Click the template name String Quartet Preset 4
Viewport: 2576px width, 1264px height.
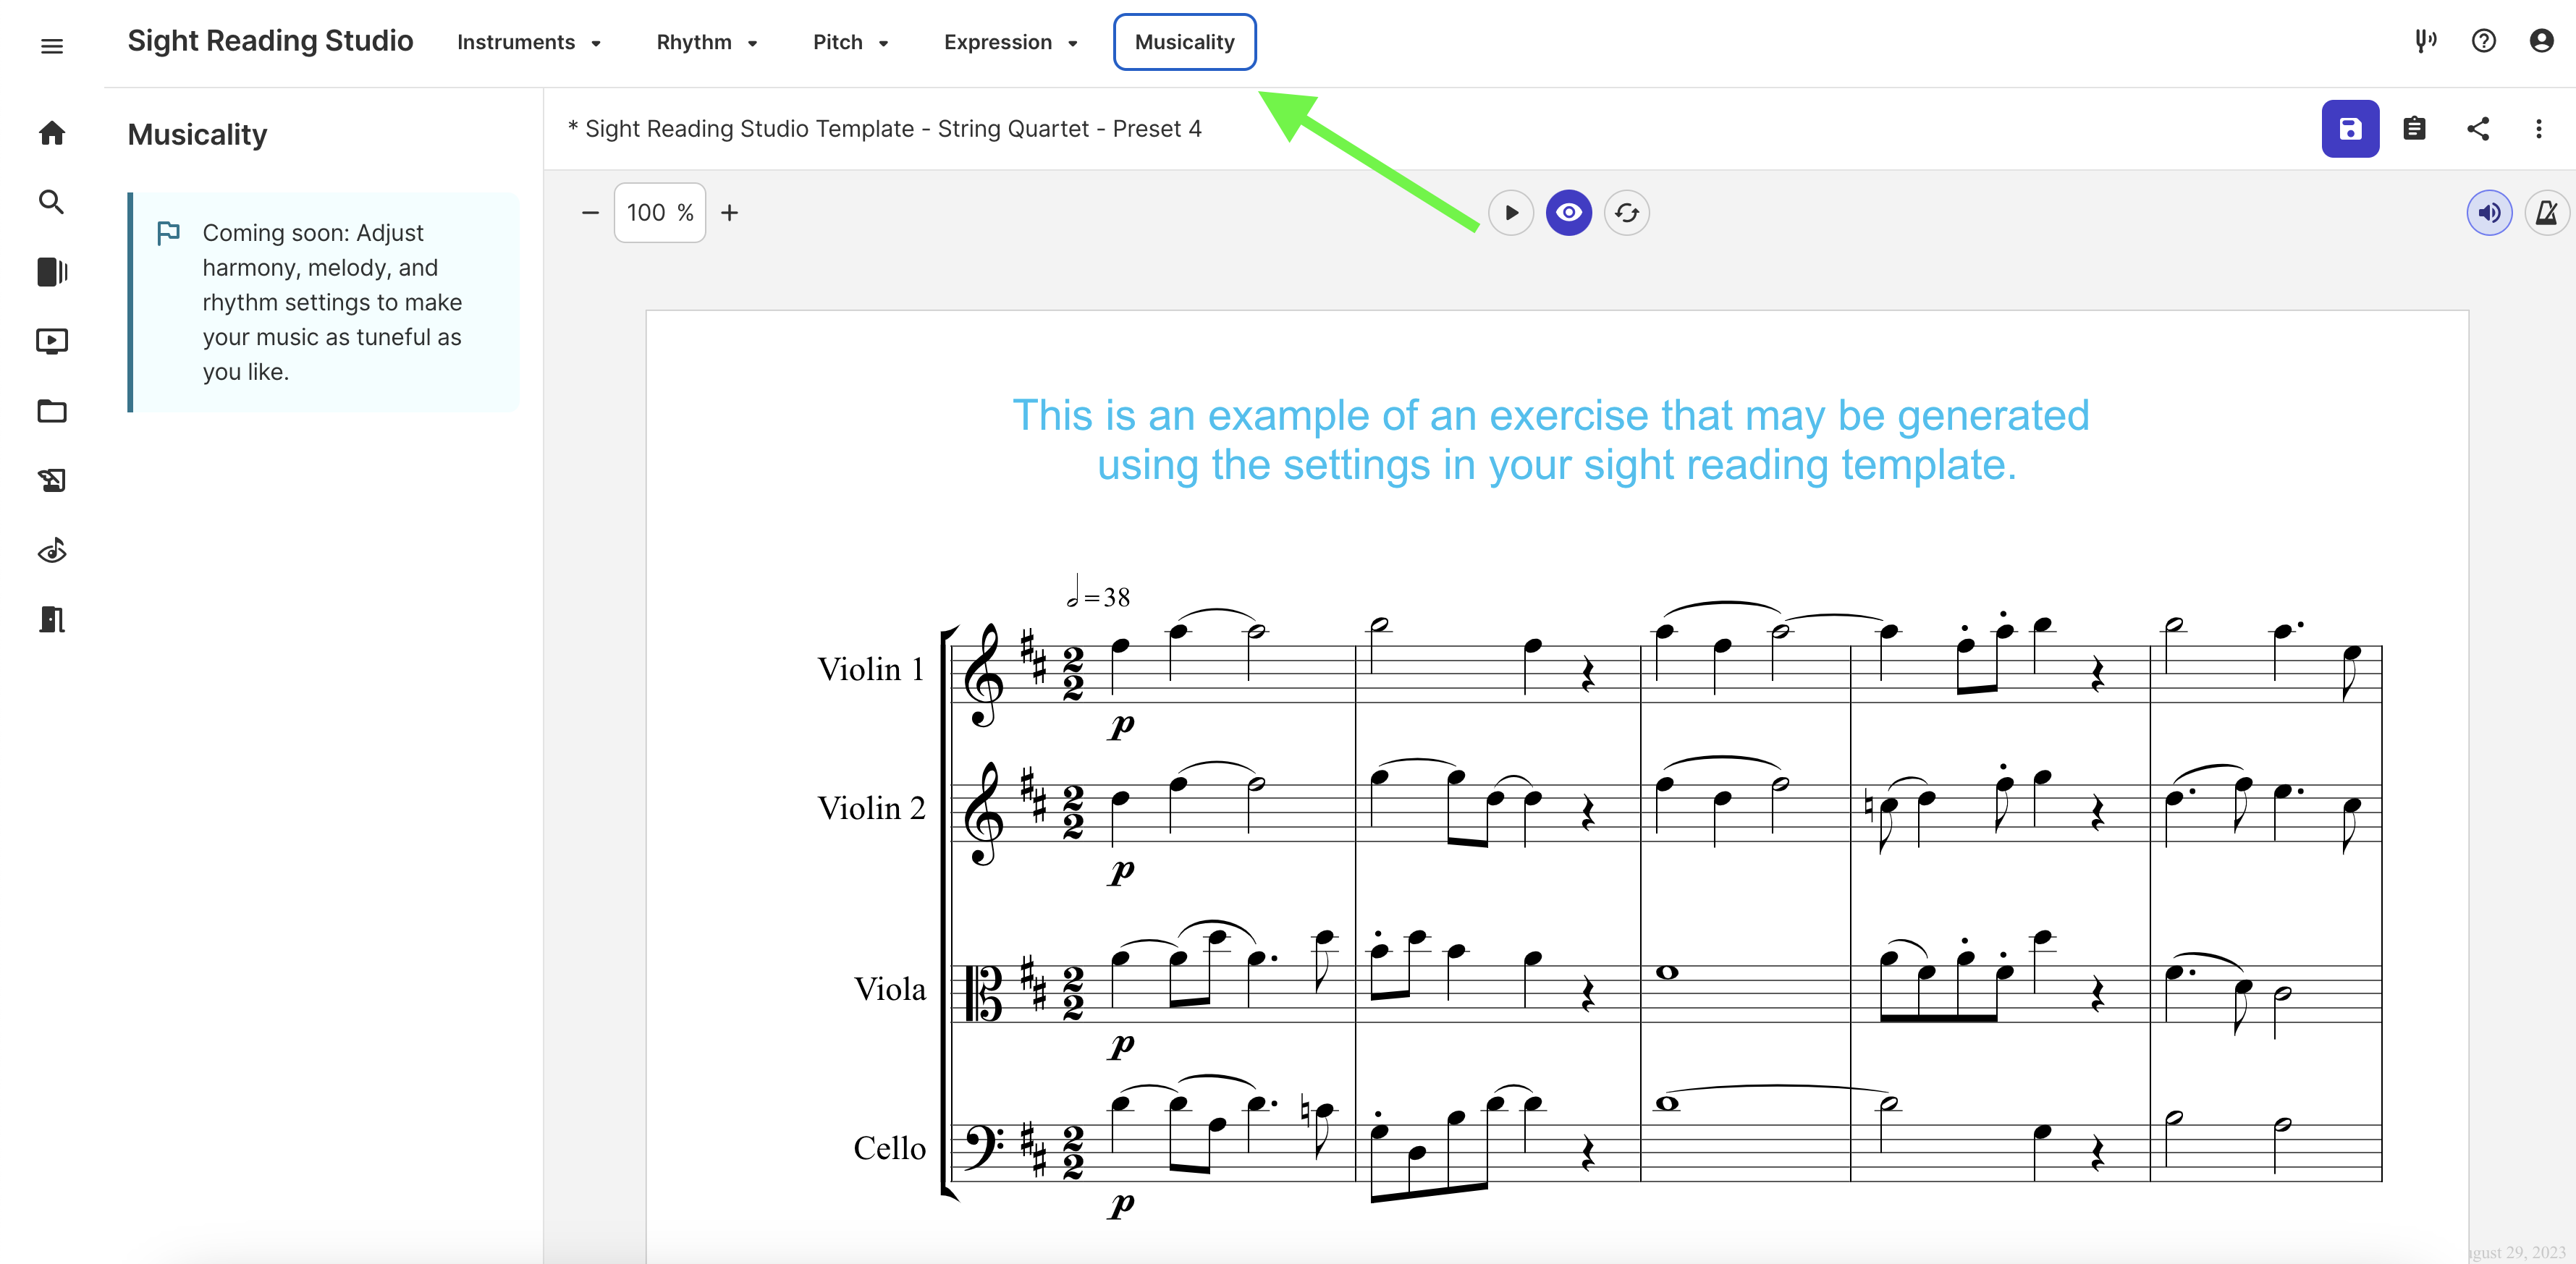point(884,129)
